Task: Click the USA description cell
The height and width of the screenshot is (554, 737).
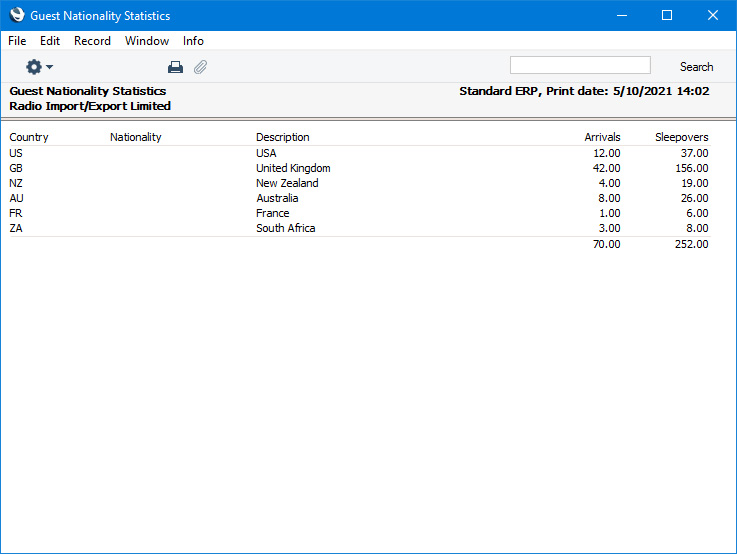Action: pyautogui.click(x=266, y=153)
